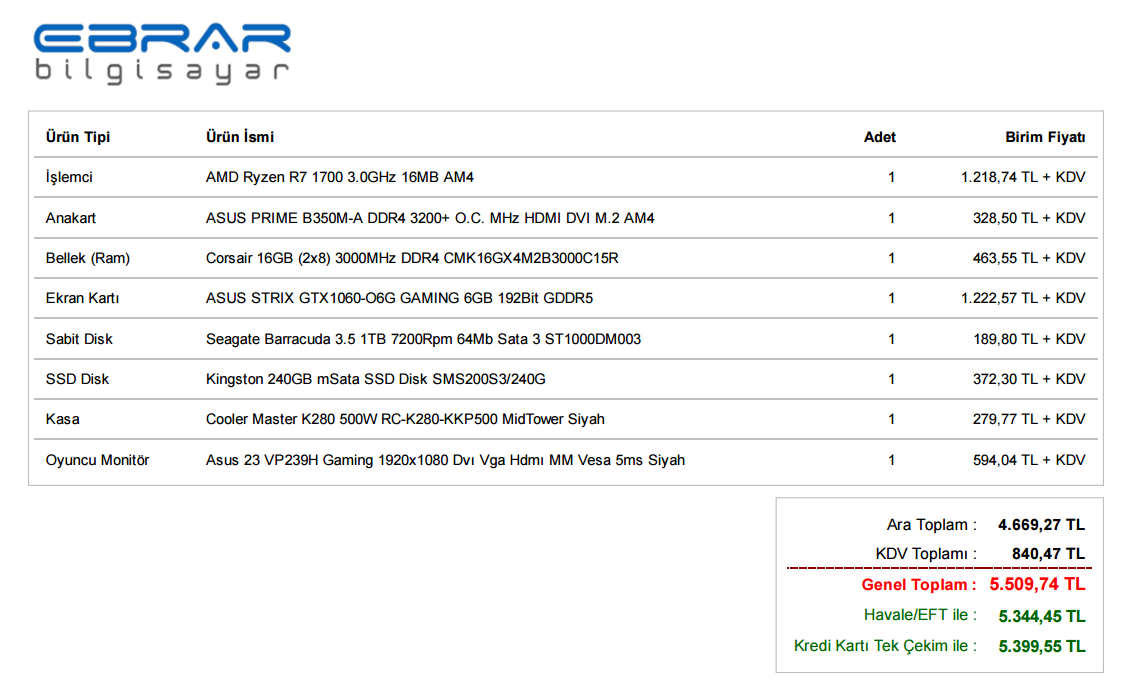
Task: Click the VAT total '840,47 TL'
Action: tap(1048, 554)
